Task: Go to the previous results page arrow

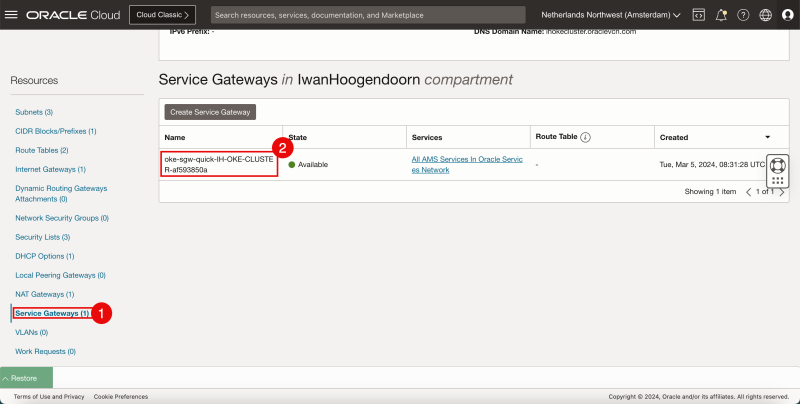Action: point(748,191)
